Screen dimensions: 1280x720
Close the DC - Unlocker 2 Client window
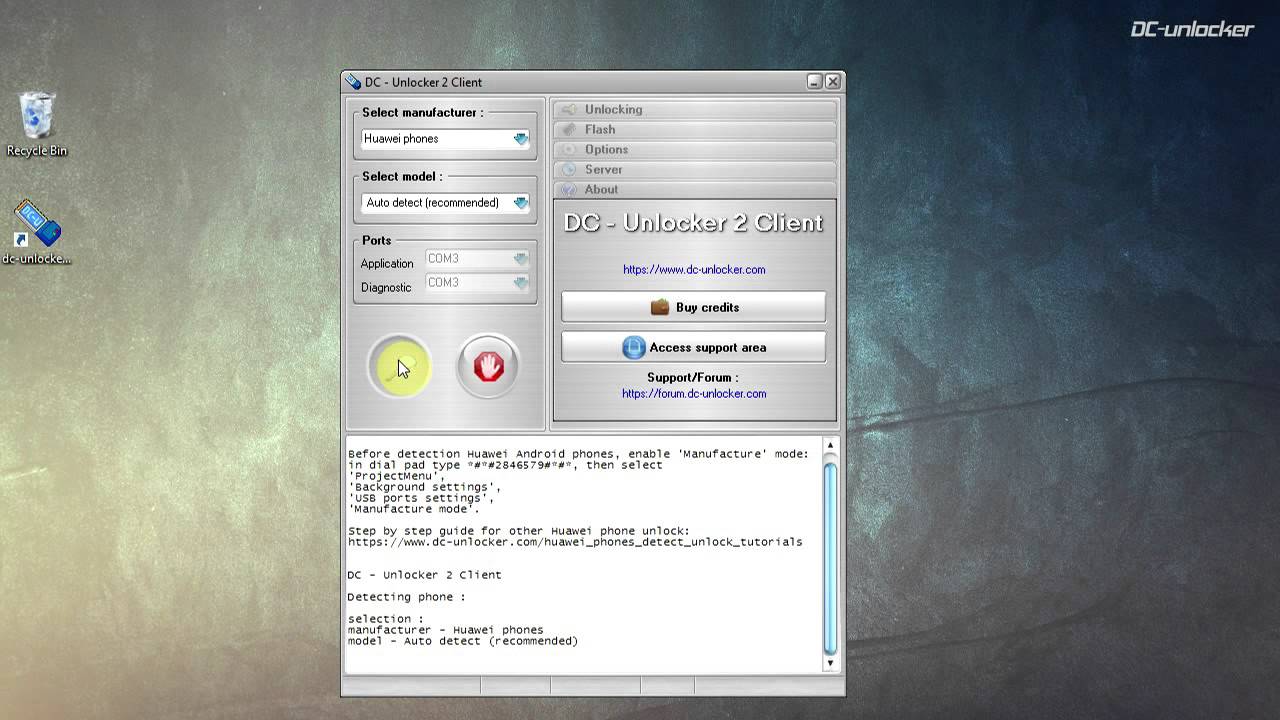[x=833, y=82]
